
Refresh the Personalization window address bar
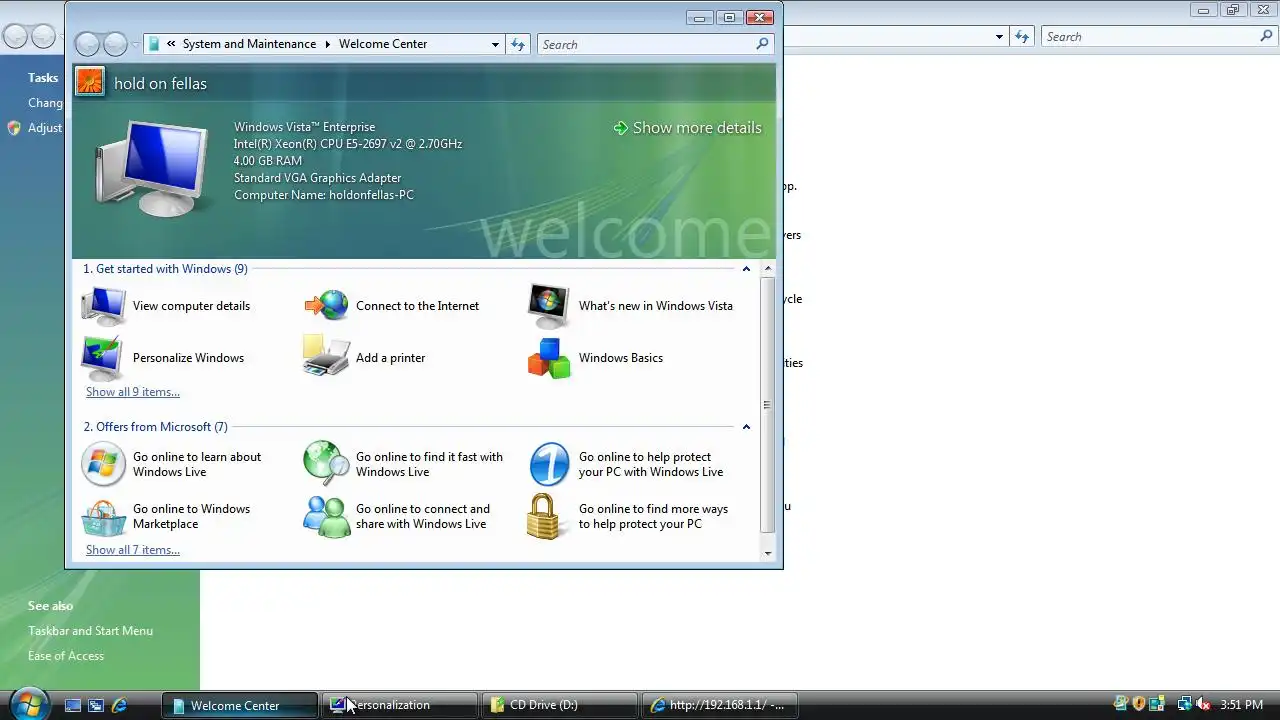(1022, 36)
